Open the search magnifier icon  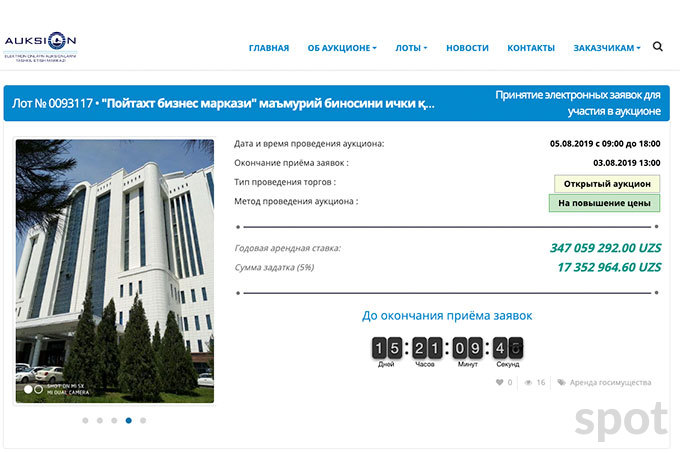tap(657, 46)
